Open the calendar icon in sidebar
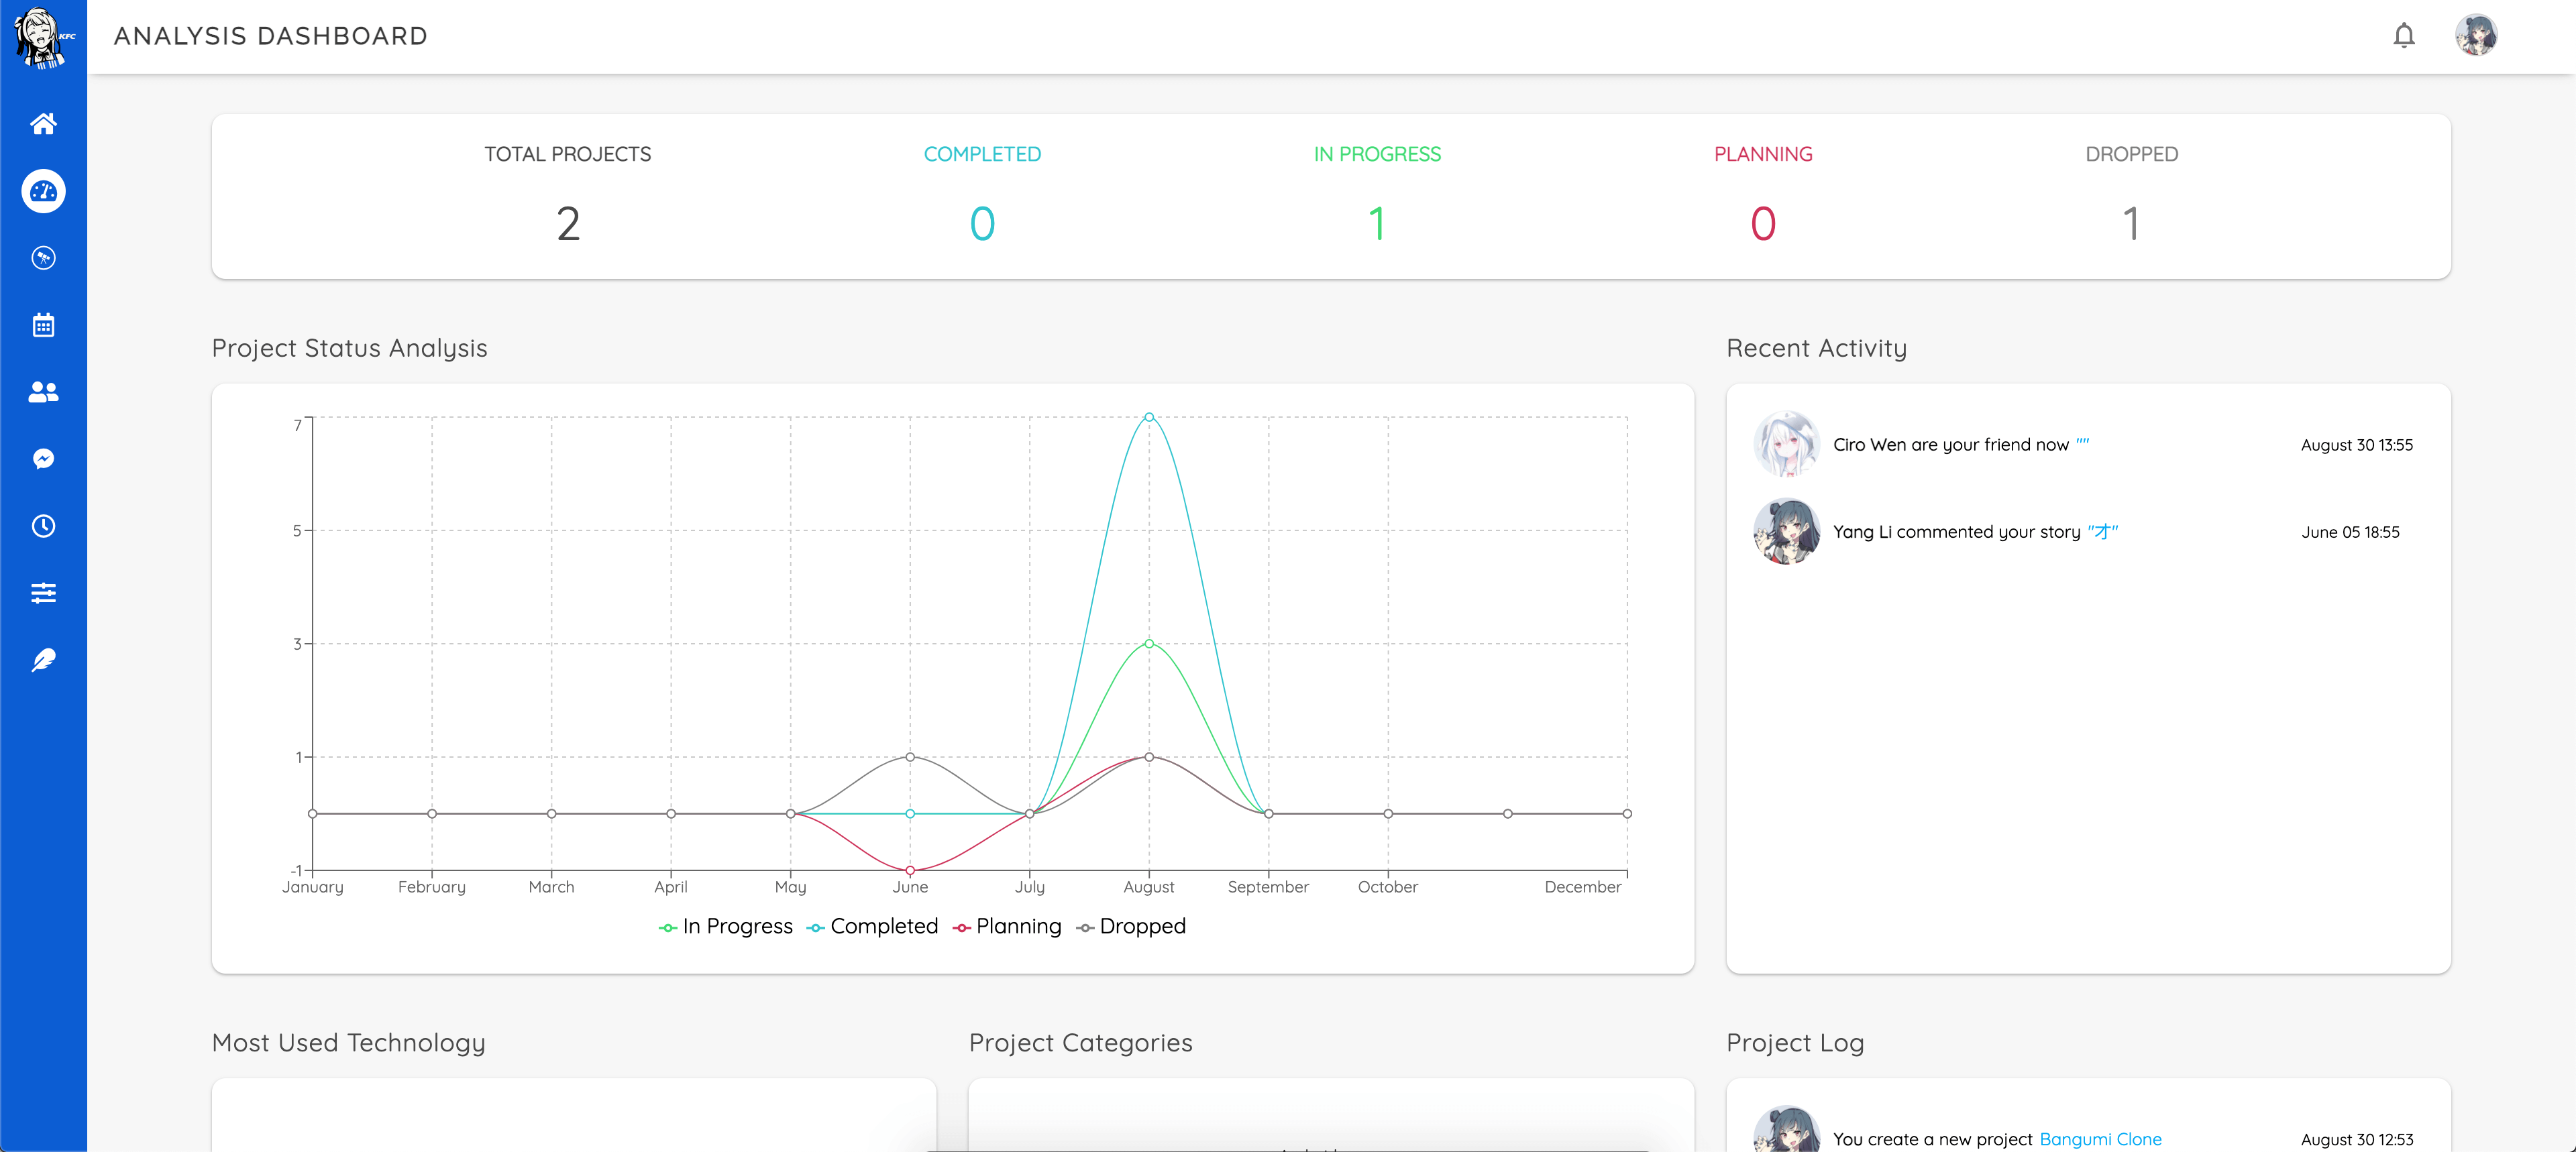Screen dimensions: 2576x1152 (x=43, y=325)
